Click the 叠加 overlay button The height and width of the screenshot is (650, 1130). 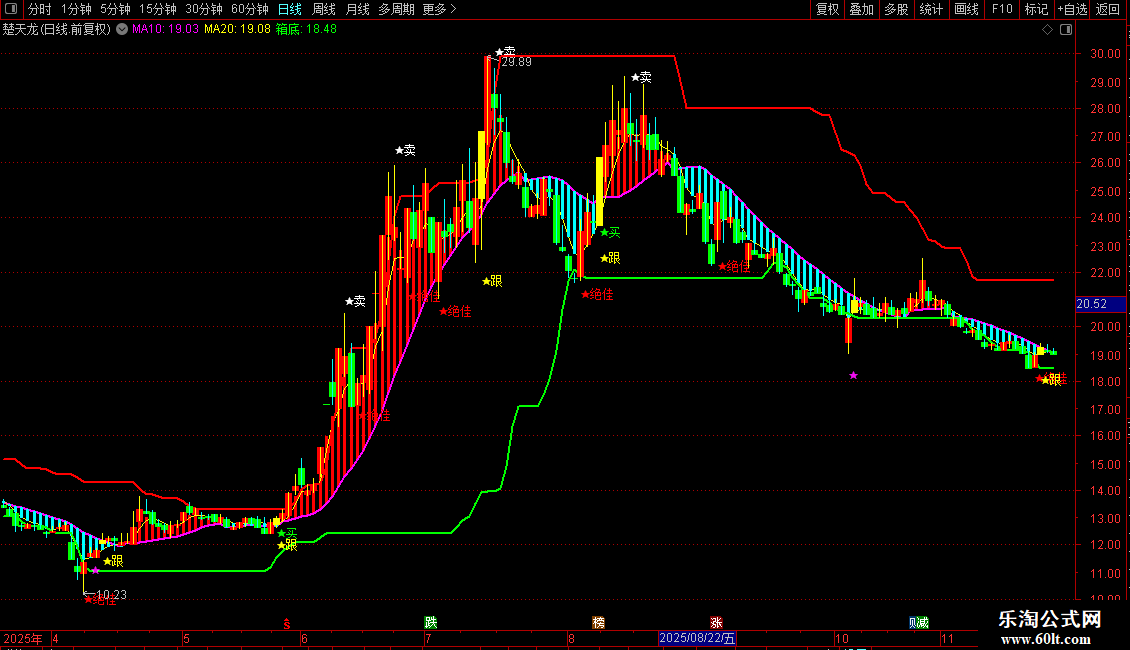click(x=862, y=9)
